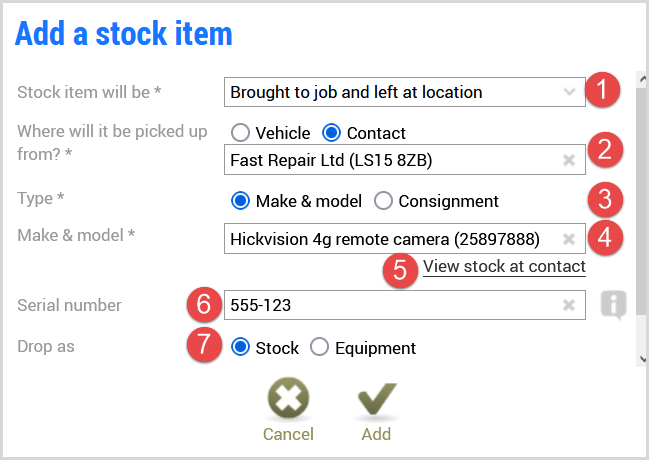Open View stock at contact link
This screenshot has width=649, height=460.
[504, 267]
